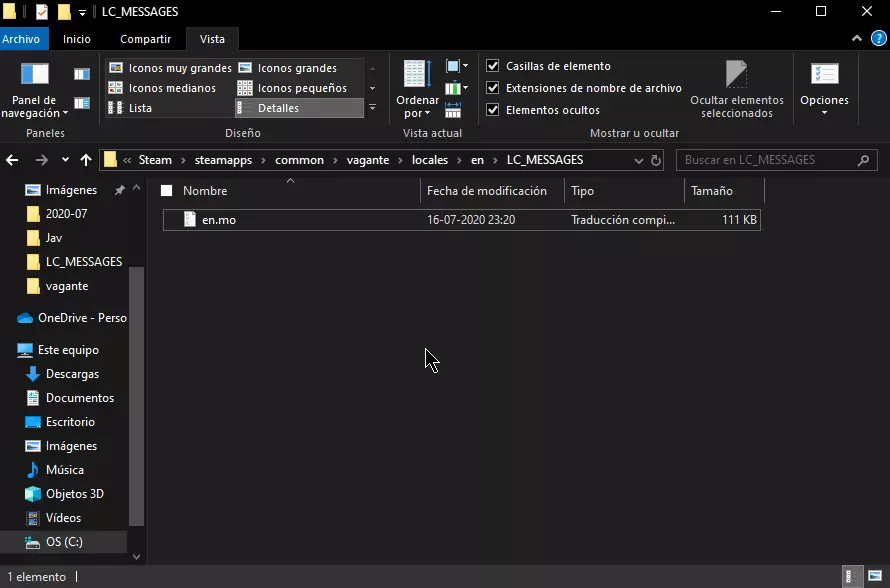Open OneDrive - Personal in sidebar

[x=72, y=318]
